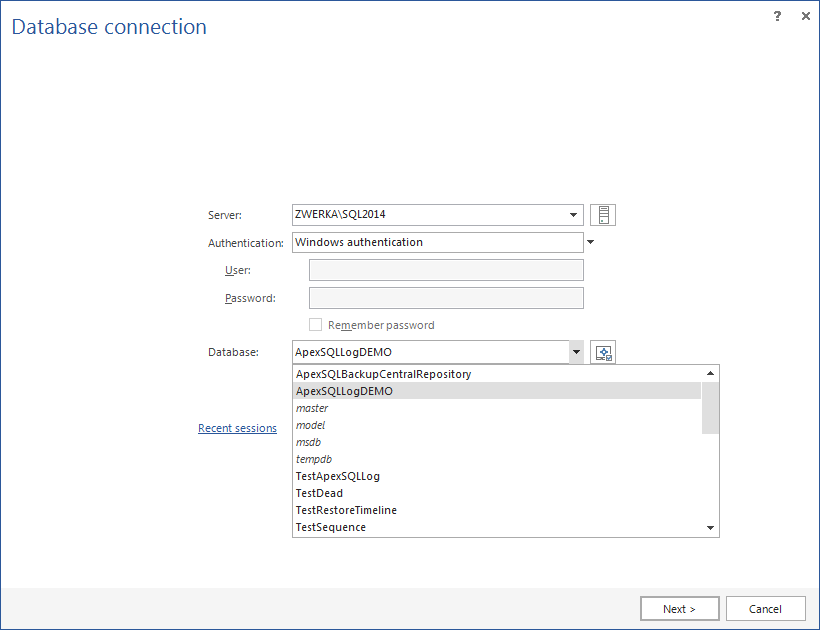This screenshot has width=820, height=630.
Task: Select TestApexSQLLog from the list
Action: pos(497,476)
